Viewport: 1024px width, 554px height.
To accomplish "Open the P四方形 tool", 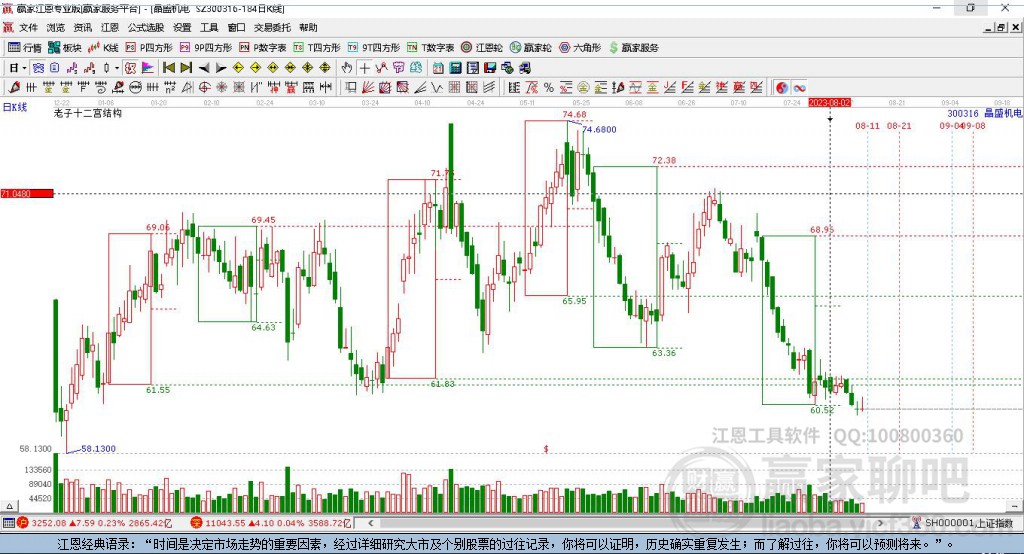I will point(149,48).
